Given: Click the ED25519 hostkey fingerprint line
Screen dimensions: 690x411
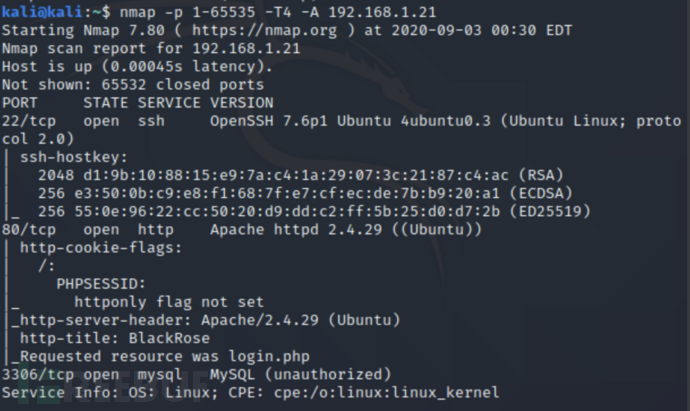Looking at the screenshot, I should [314, 211].
